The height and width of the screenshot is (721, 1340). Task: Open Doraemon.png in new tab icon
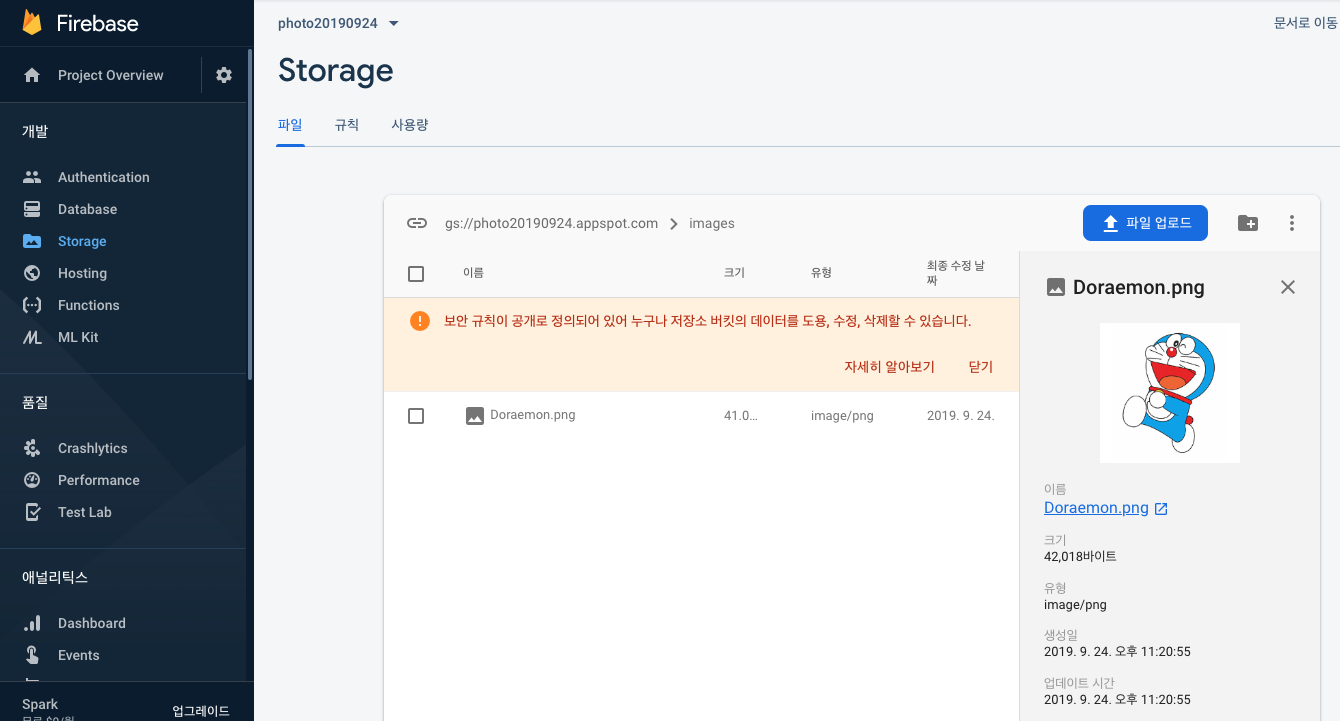tap(1161, 508)
